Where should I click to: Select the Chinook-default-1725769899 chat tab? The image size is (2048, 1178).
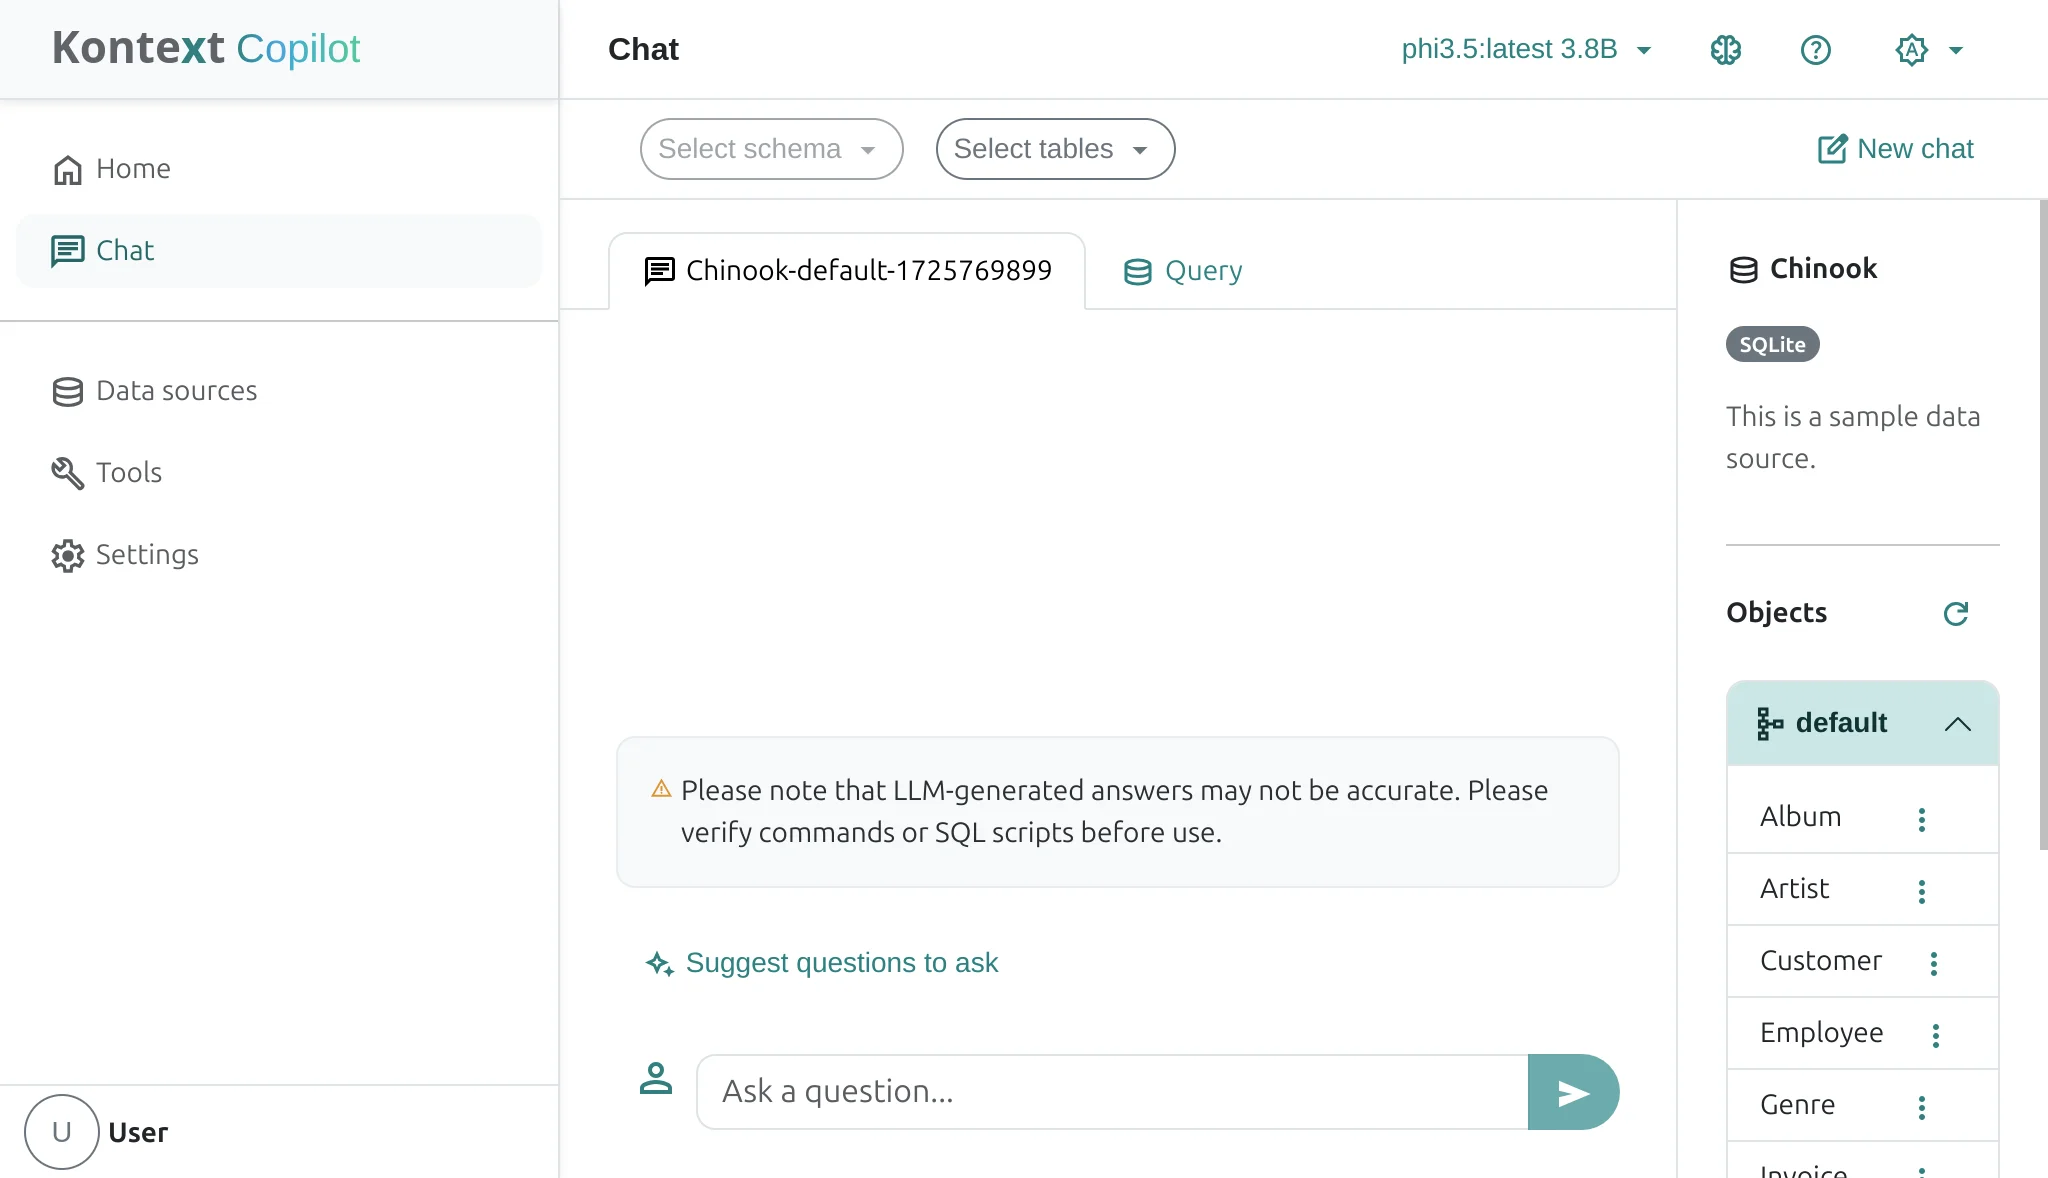[848, 271]
